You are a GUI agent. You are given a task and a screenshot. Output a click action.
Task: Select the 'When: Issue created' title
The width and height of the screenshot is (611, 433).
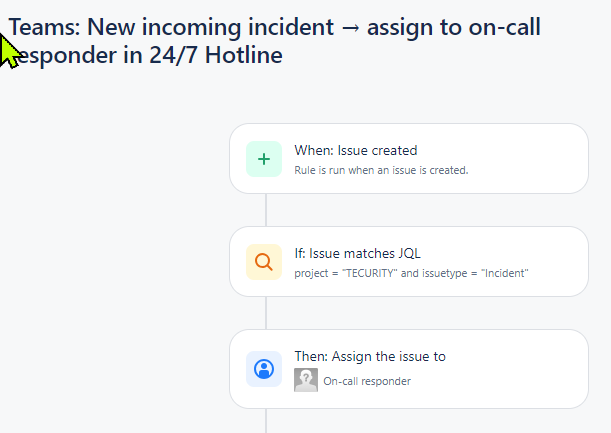(x=355, y=151)
